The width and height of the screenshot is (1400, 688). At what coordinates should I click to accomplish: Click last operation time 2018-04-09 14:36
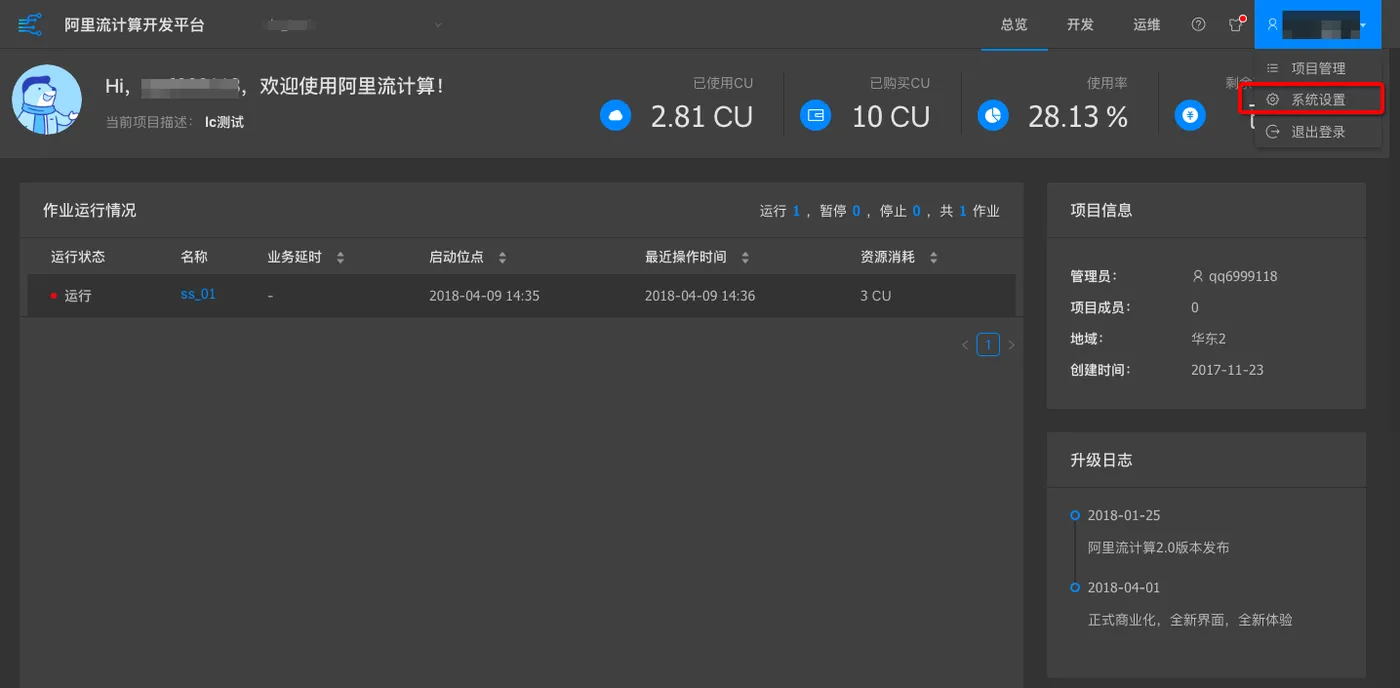(x=700, y=296)
